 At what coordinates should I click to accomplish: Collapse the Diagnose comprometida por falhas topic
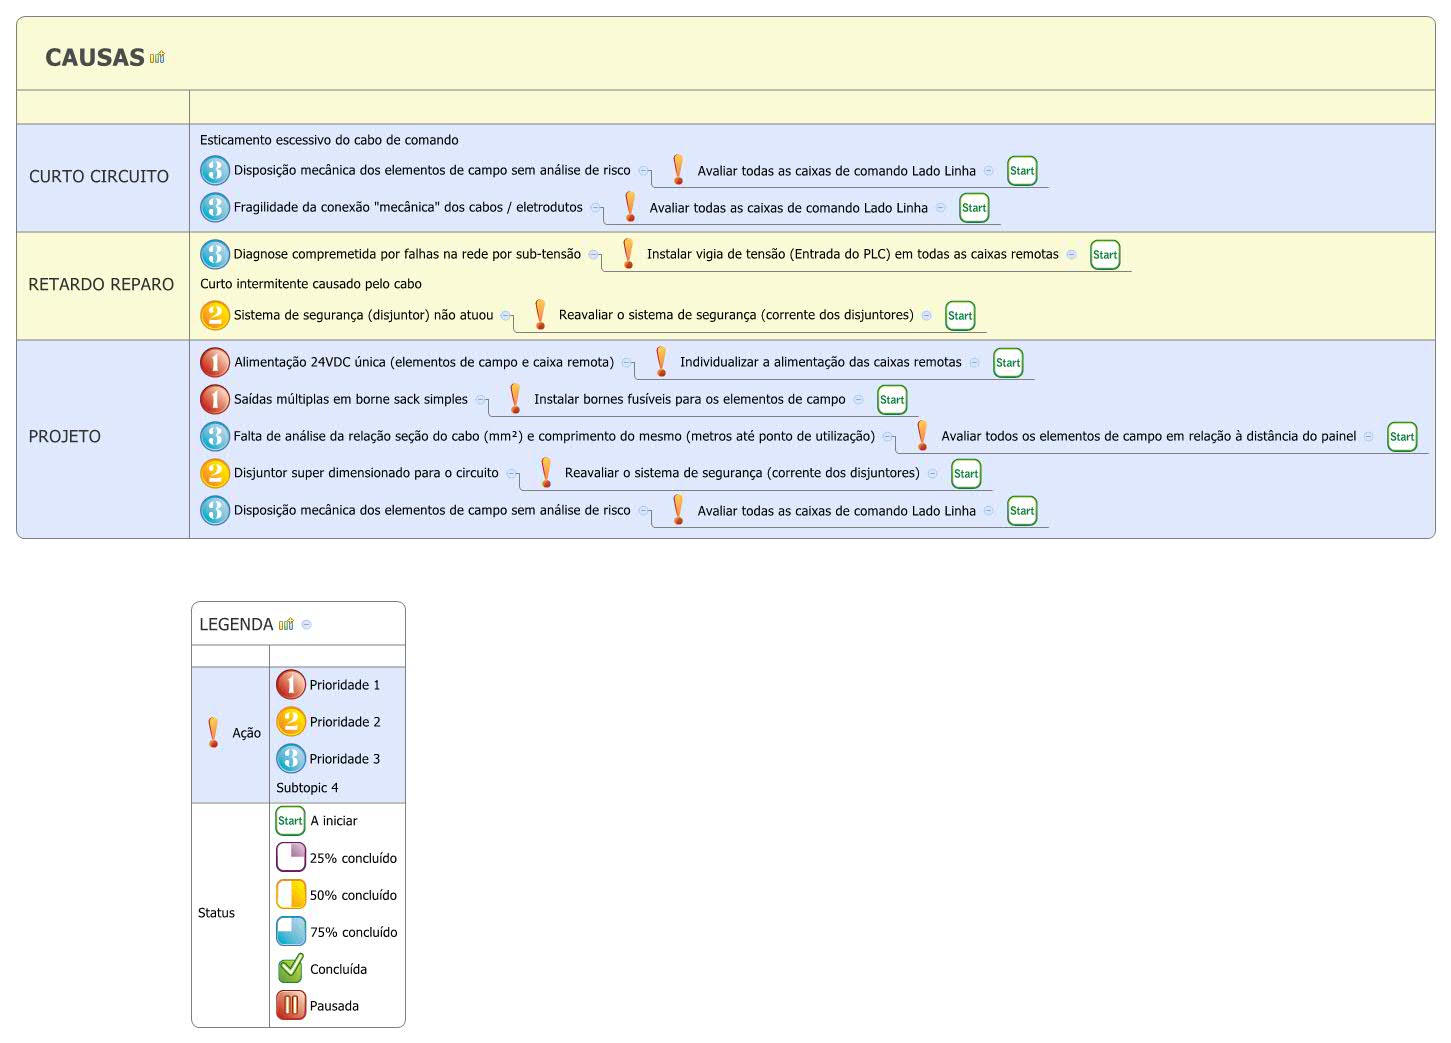pyautogui.click(x=593, y=254)
